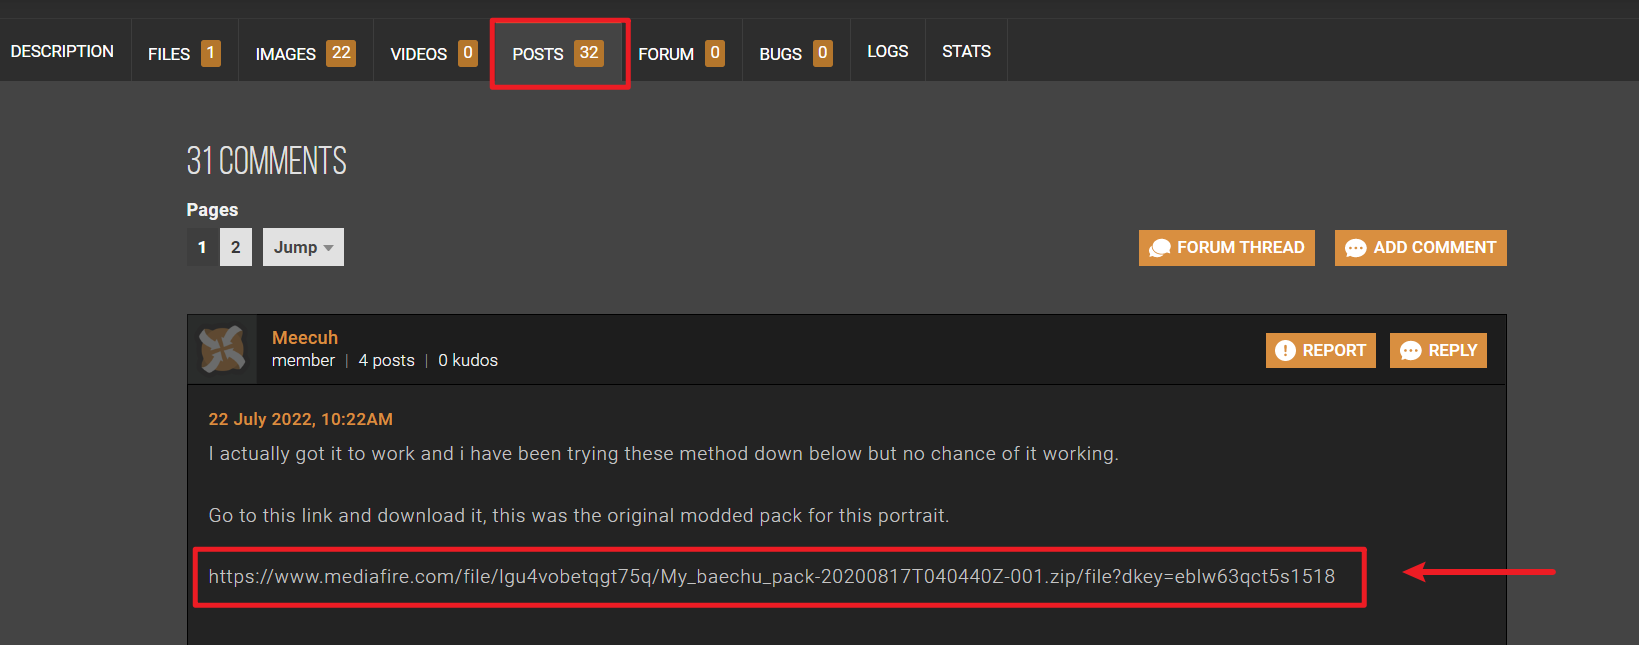Open the Images tab
Screen dimensions: 1639x645
click(x=306, y=53)
